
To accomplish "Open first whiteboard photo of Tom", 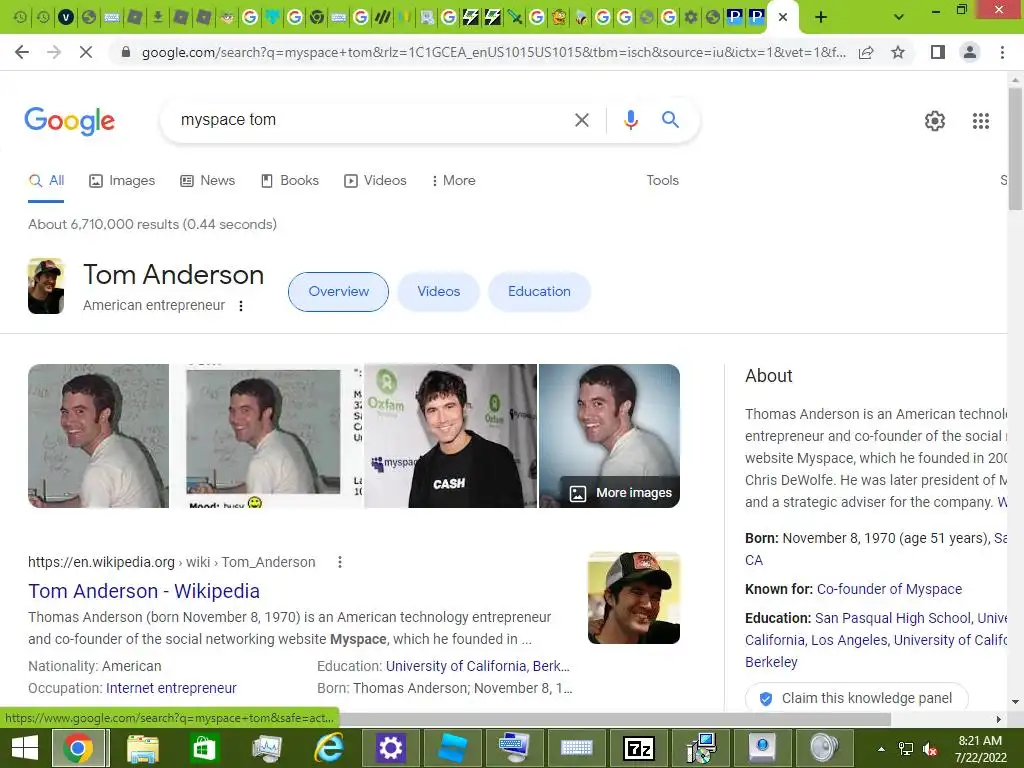I will click(99, 436).
